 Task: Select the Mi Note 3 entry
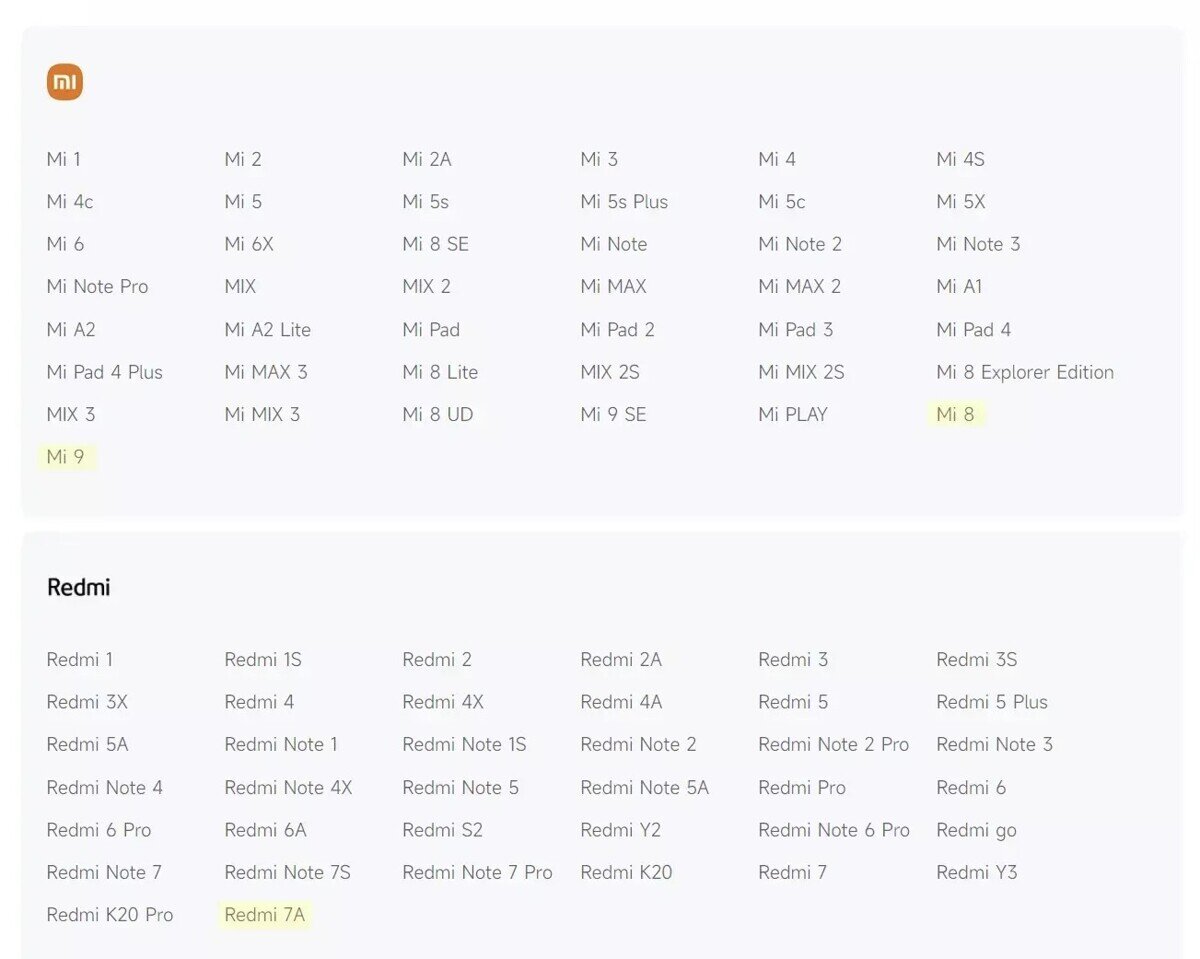click(979, 244)
